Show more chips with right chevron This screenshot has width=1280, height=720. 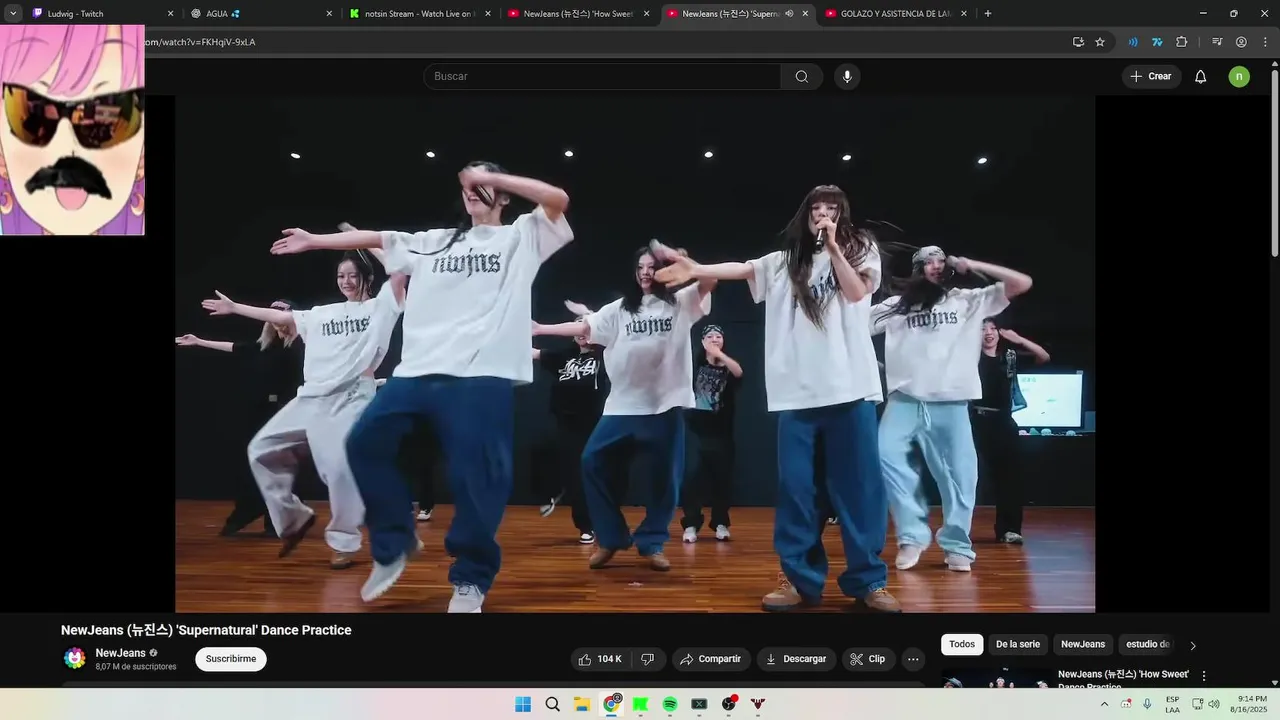click(x=1192, y=645)
